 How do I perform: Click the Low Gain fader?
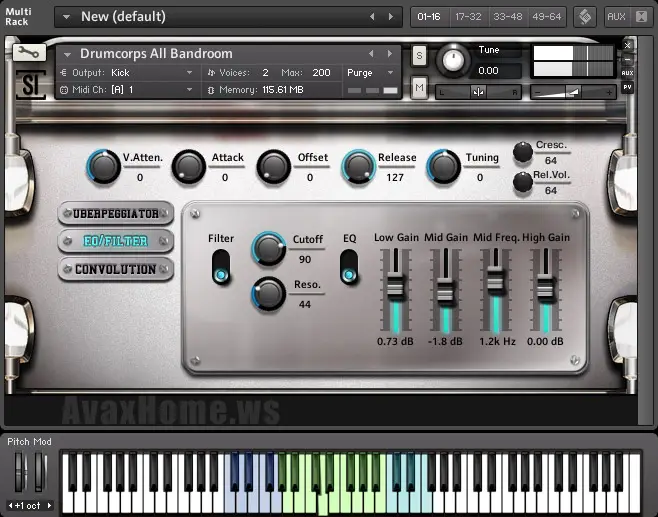tap(395, 287)
